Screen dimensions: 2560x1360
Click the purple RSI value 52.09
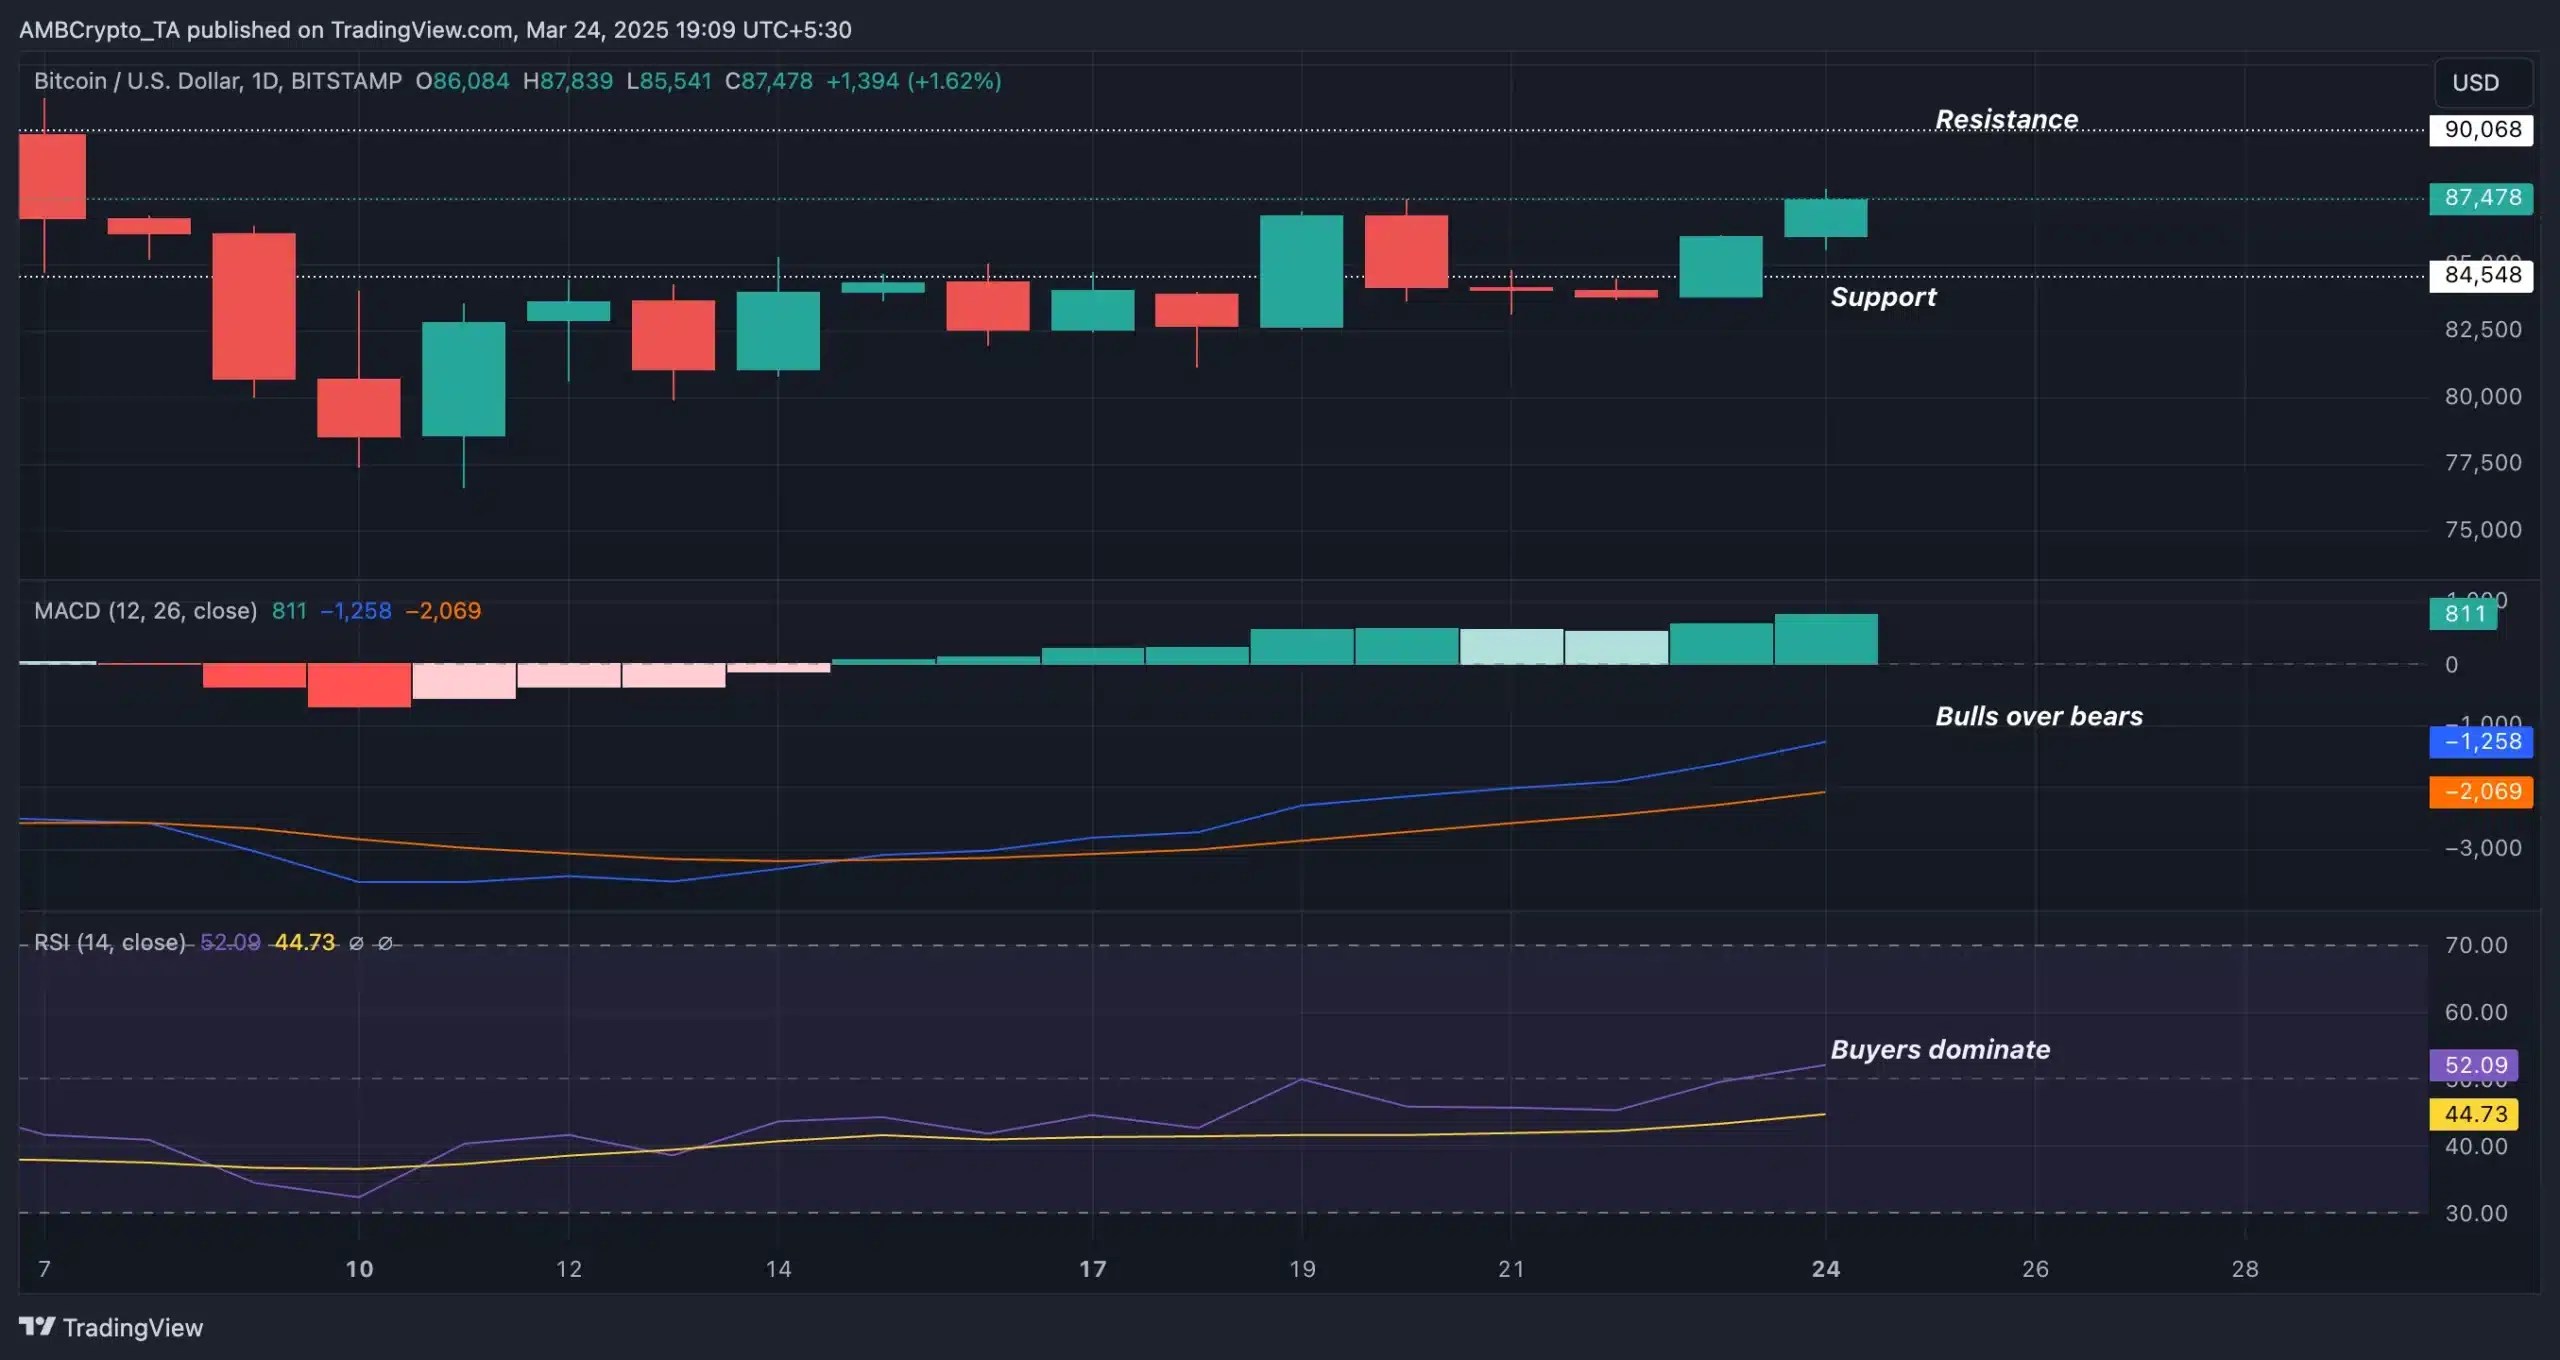pyautogui.click(x=229, y=943)
